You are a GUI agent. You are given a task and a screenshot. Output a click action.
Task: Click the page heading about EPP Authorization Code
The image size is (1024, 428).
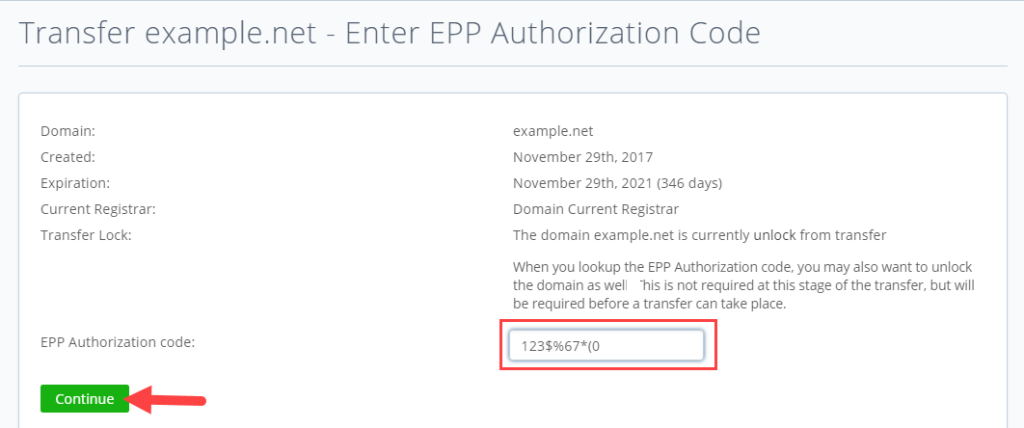point(390,33)
